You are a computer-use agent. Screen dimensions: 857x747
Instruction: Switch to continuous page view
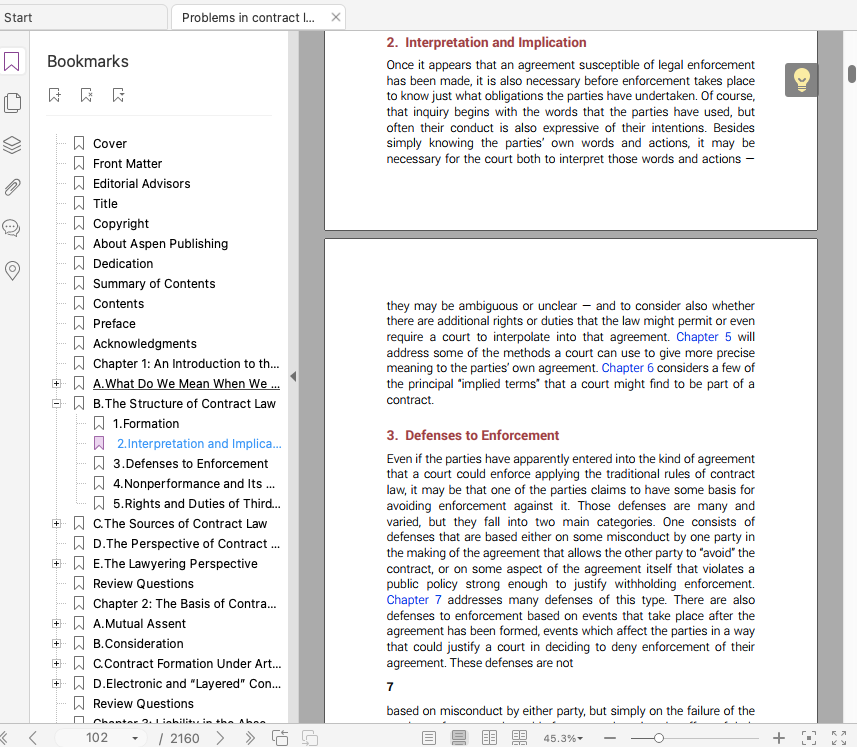point(459,738)
